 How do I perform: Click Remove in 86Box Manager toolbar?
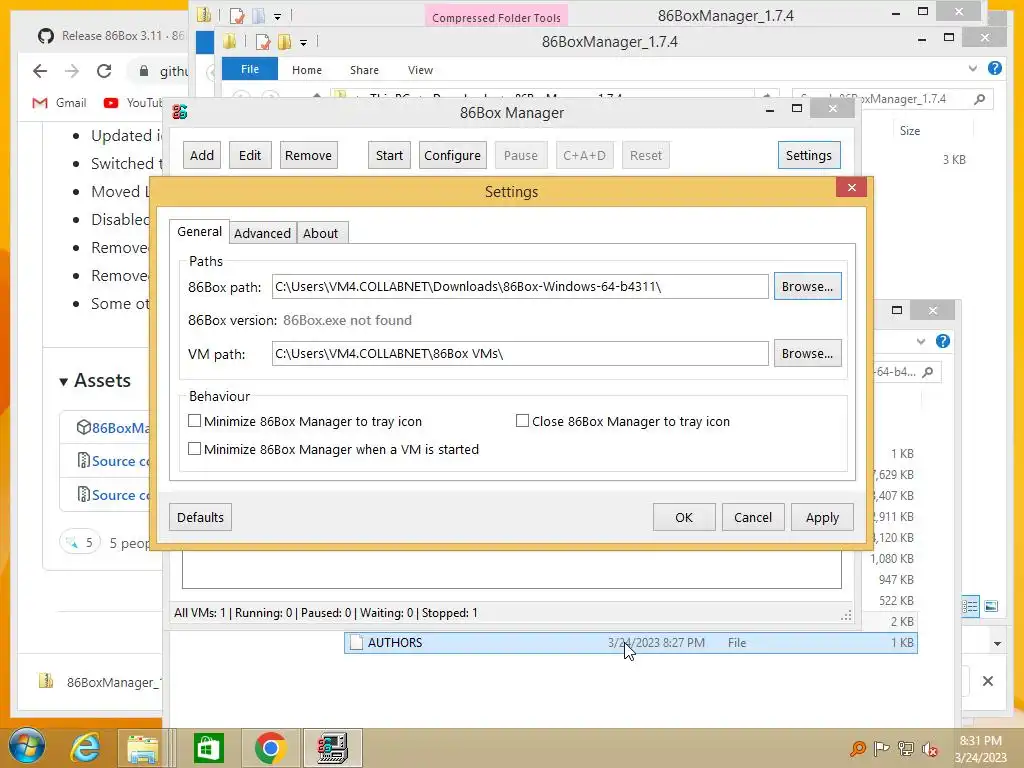[x=308, y=155]
